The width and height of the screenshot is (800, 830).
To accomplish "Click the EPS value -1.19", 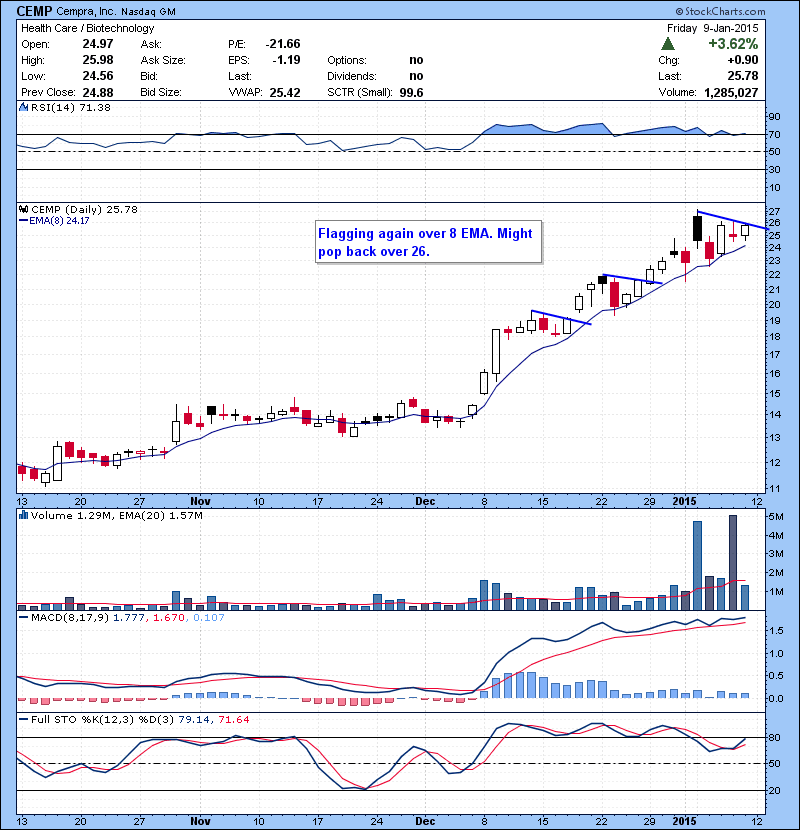I will point(286,60).
